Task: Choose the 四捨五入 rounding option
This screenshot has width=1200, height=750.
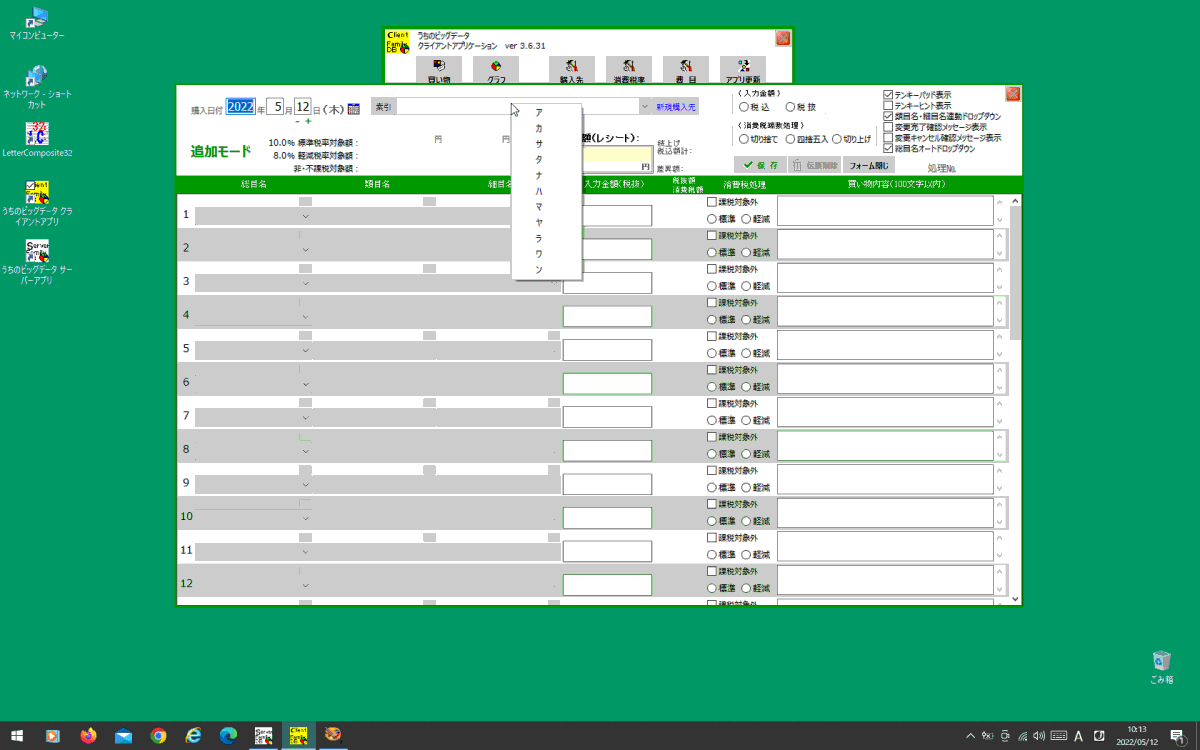Action: [x=791, y=139]
